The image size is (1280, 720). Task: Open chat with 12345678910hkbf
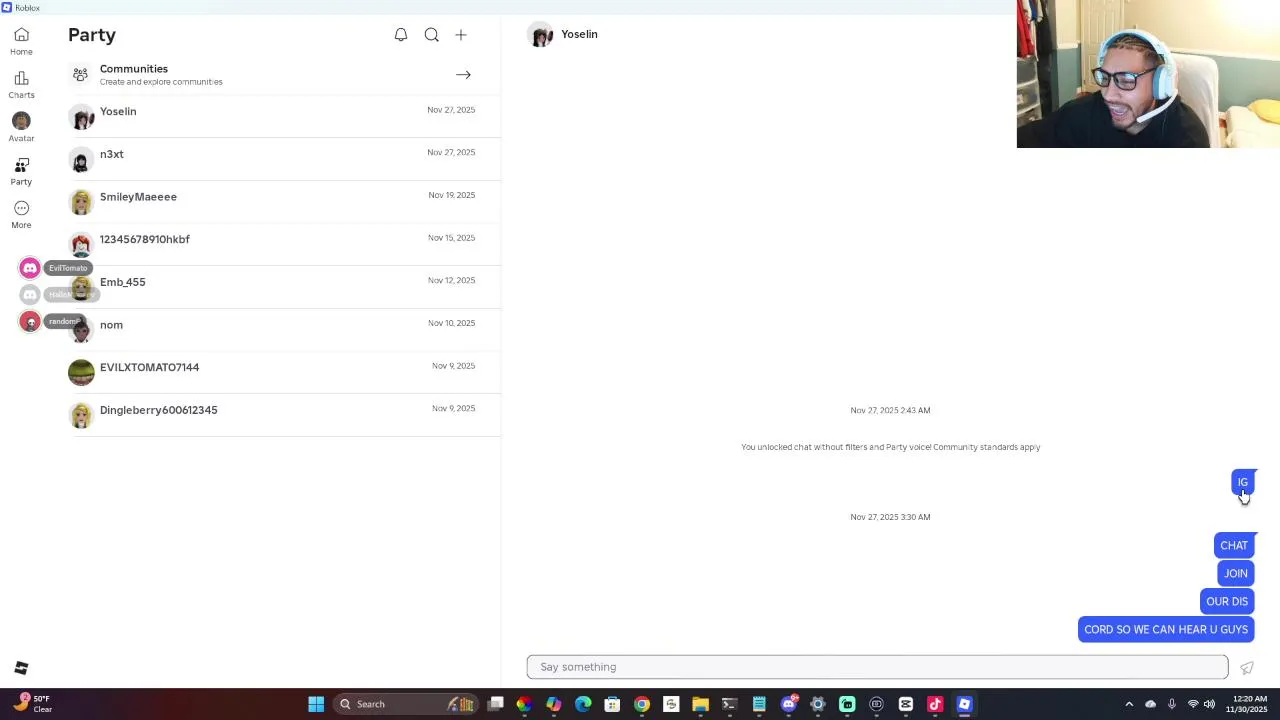[284, 245]
